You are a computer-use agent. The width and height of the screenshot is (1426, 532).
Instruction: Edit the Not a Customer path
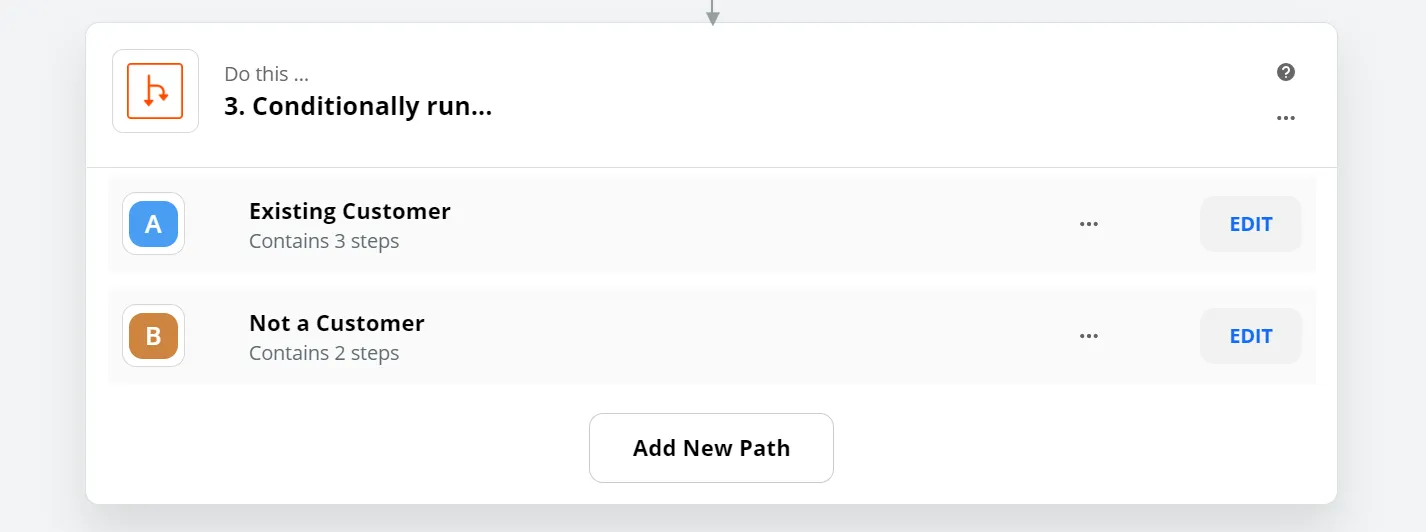tap(1250, 336)
